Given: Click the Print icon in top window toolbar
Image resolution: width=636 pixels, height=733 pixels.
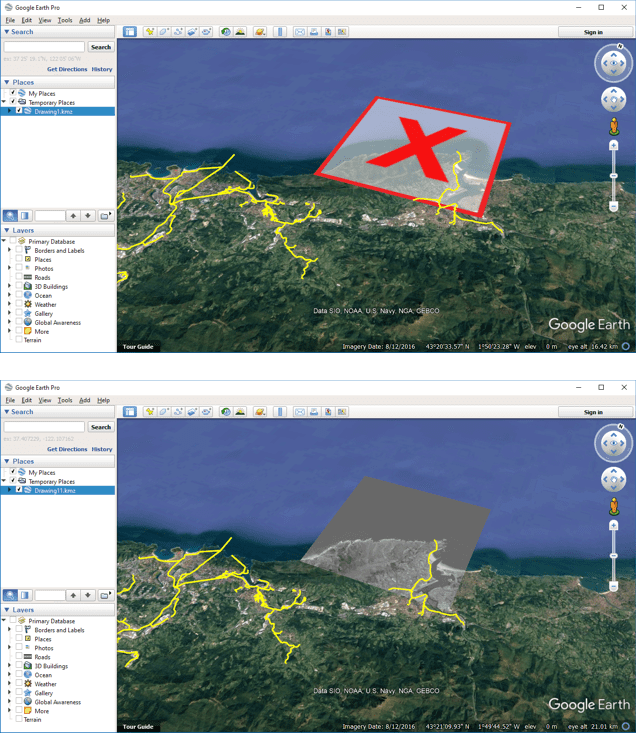Looking at the screenshot, I should pos(314,32).
